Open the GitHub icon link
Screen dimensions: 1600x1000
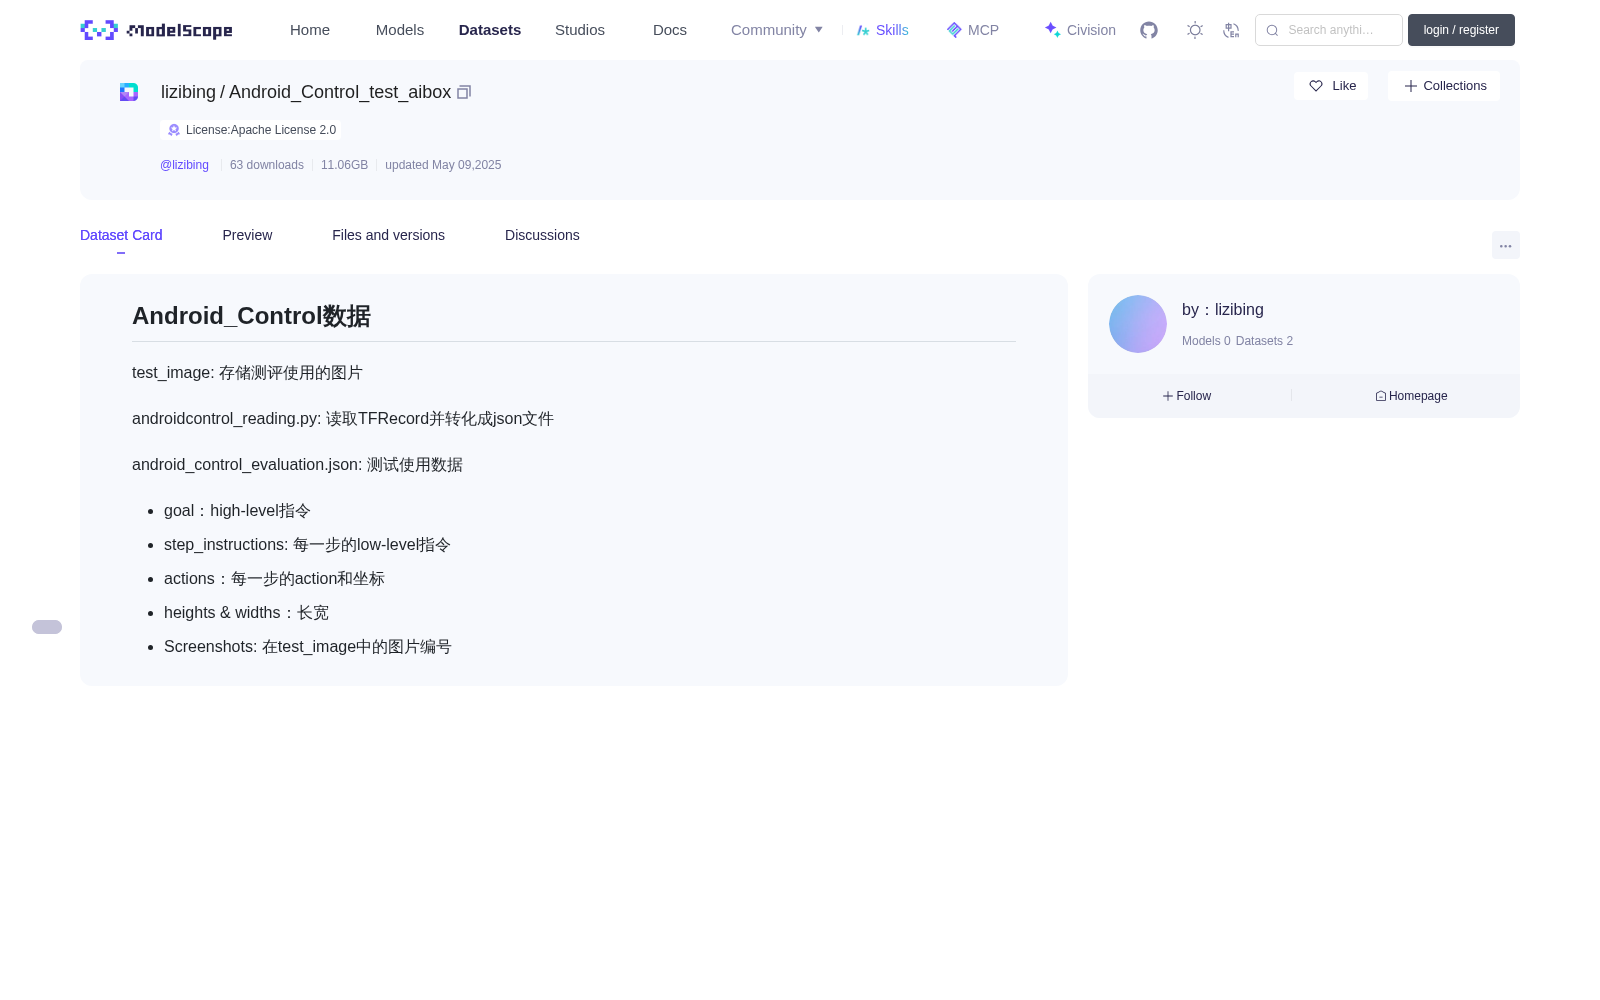1149,30
